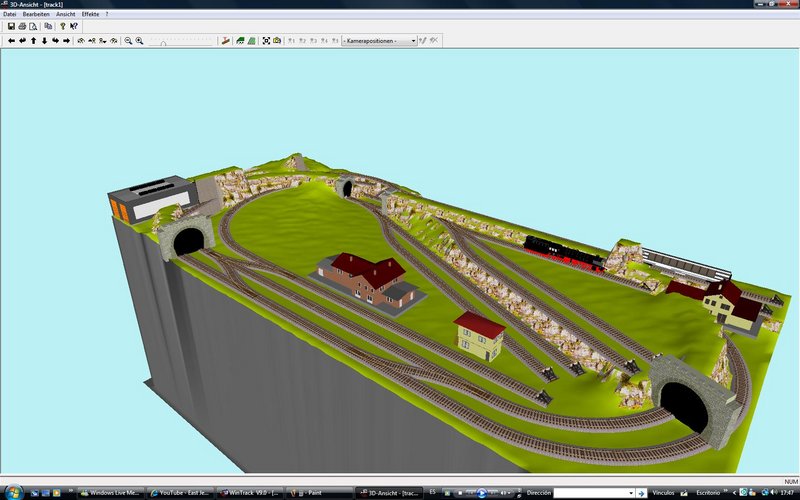
Task: Activate the context help pointer with question mark icon
Action: [x=74, y=26]
